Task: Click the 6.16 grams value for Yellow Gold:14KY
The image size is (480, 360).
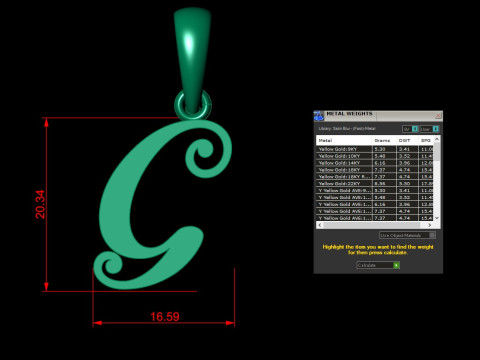Action: click(x=380, y=163)
